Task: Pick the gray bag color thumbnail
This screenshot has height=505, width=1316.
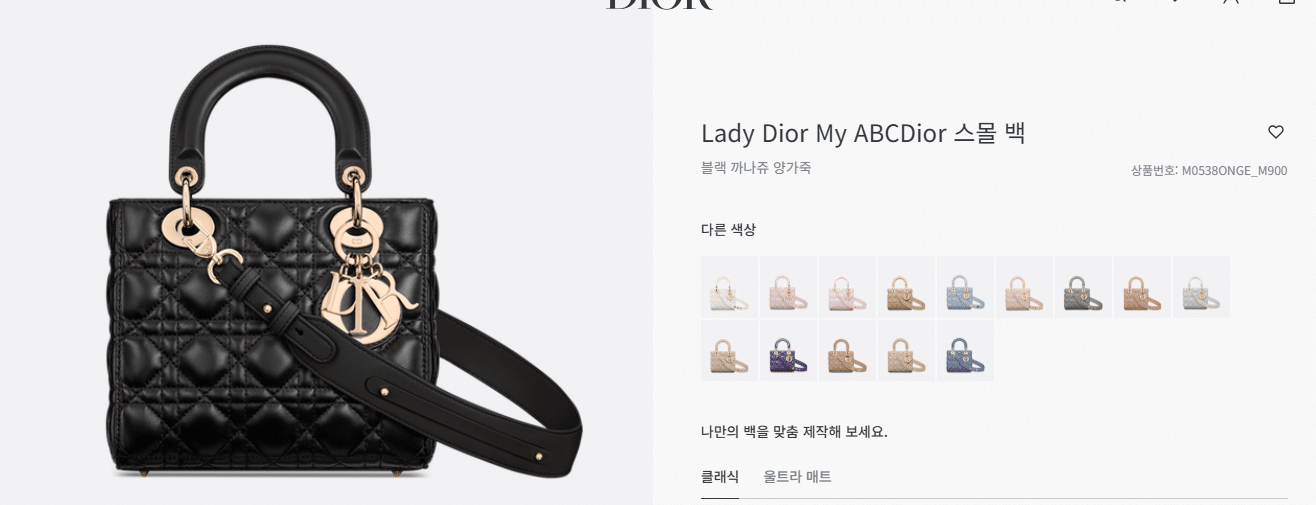Action: 1083,287
